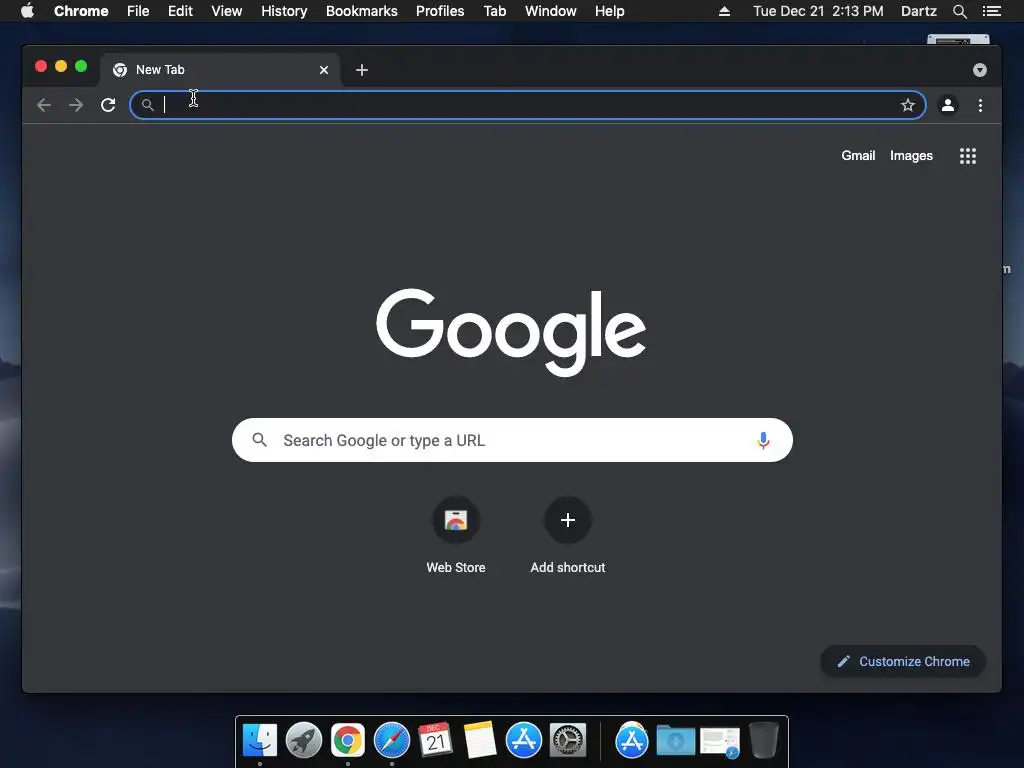Click the Customize Chrome button
The width and height of the screenshot is (1024, 768).
[x=903, y=662]
